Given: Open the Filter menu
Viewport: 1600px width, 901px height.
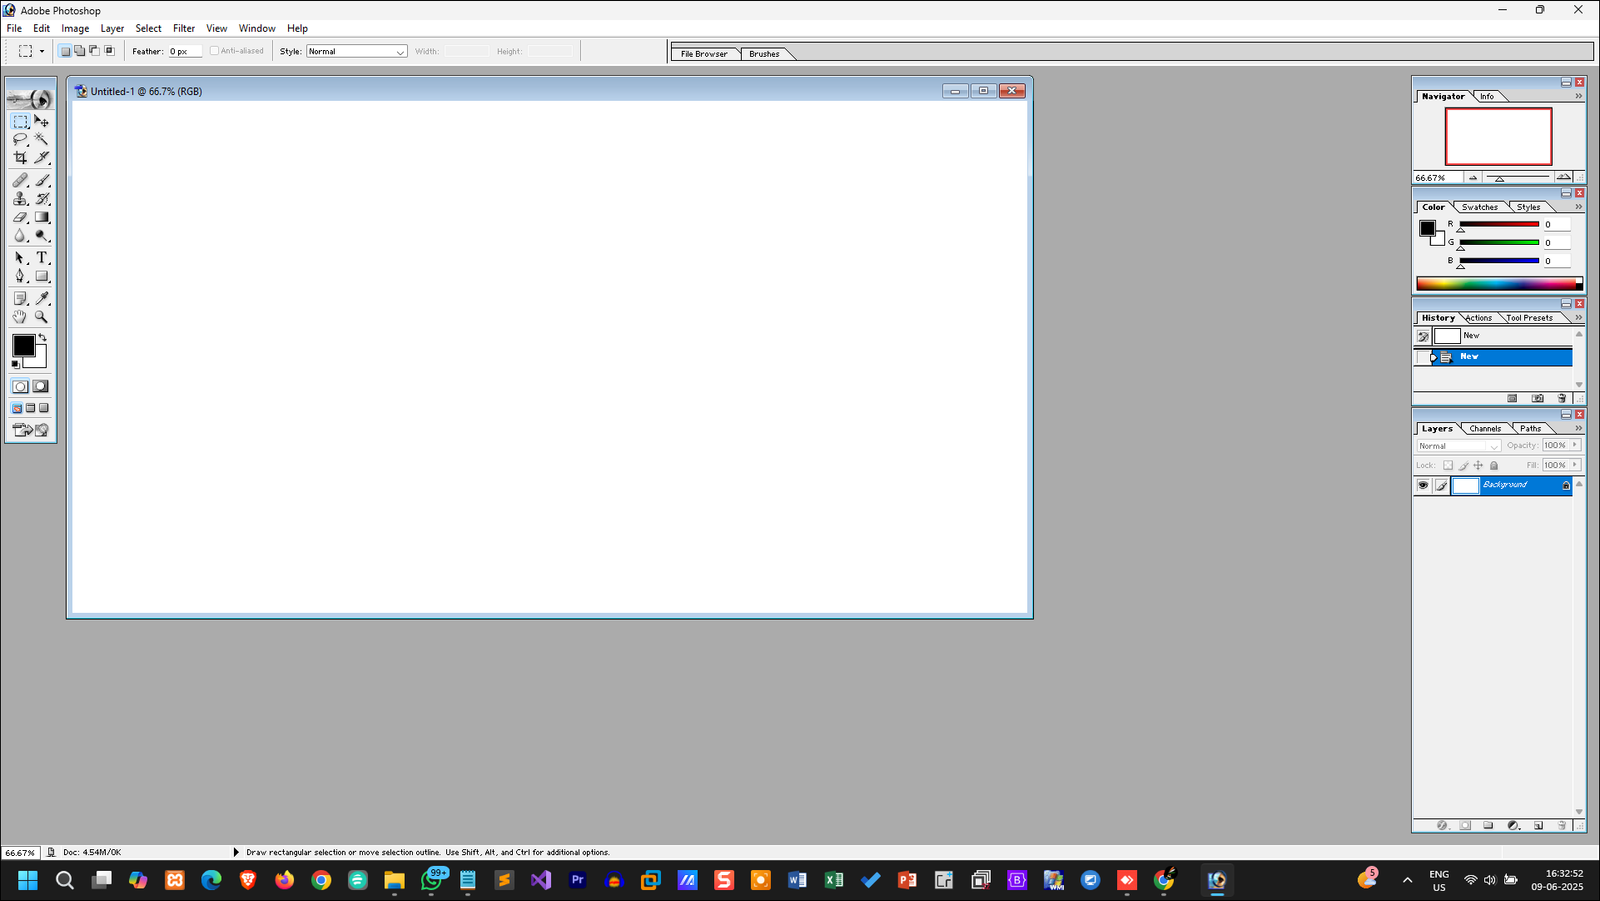Looking at the screenshot, I should pos(184,28).
